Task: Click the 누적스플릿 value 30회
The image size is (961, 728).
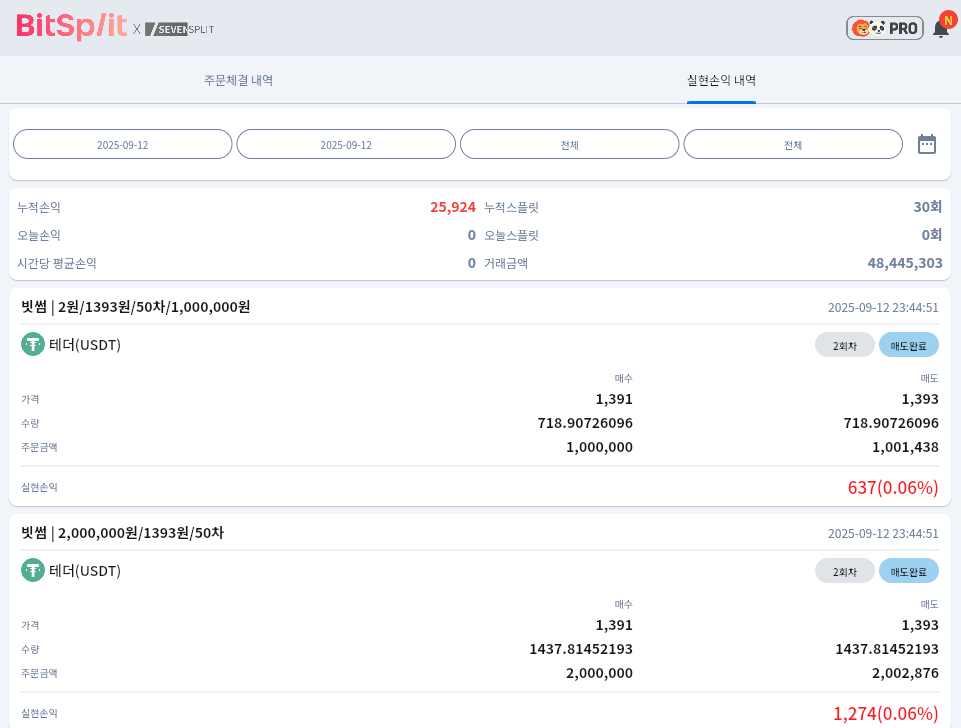Action: pyautogui.click(x=927, y=207)
